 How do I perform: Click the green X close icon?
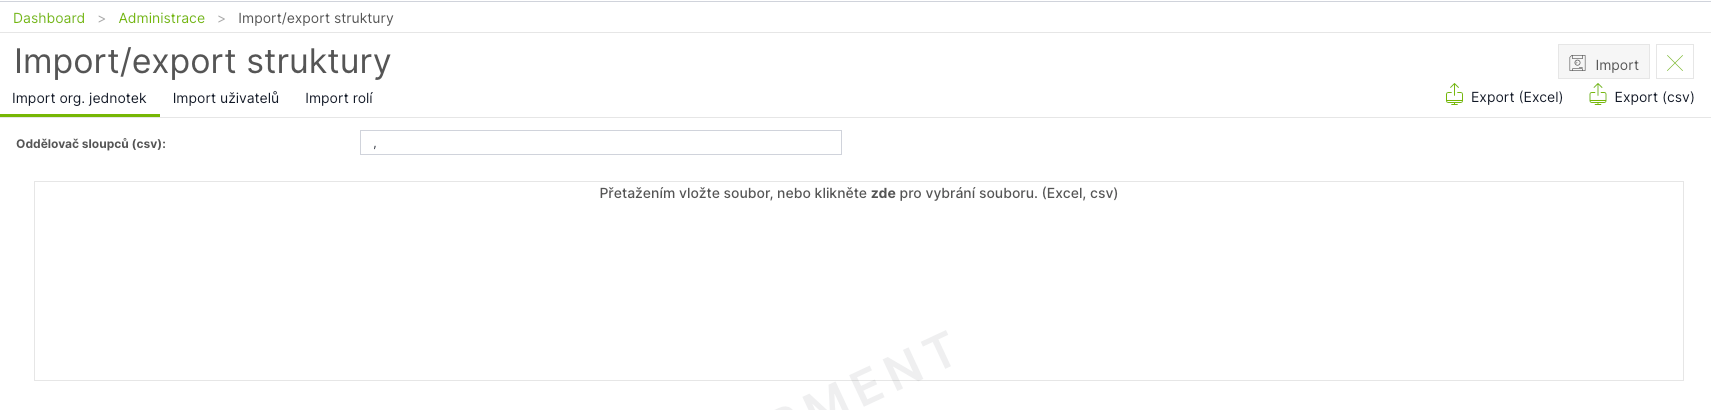1675,63
